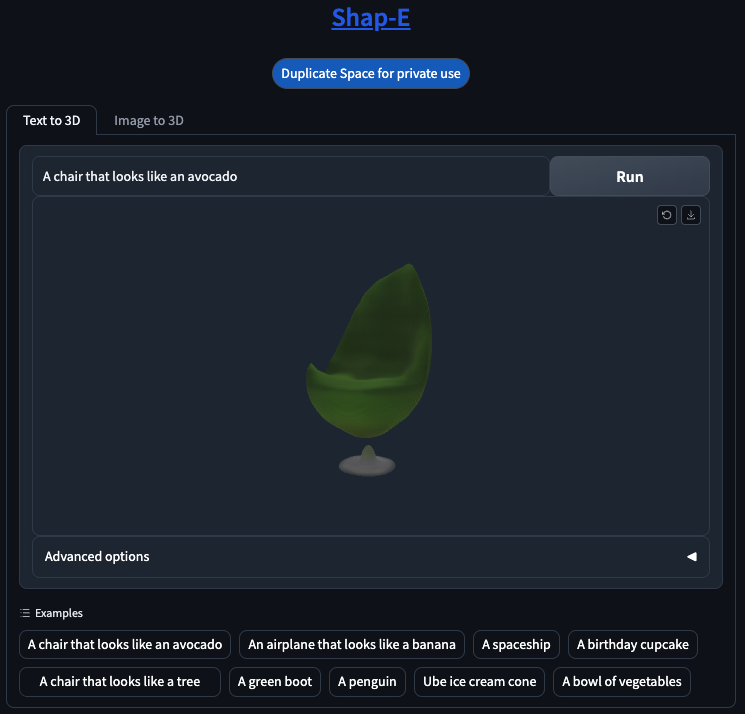Select the 'A green boot' example
745x714 pixels.
pos(275,682)
